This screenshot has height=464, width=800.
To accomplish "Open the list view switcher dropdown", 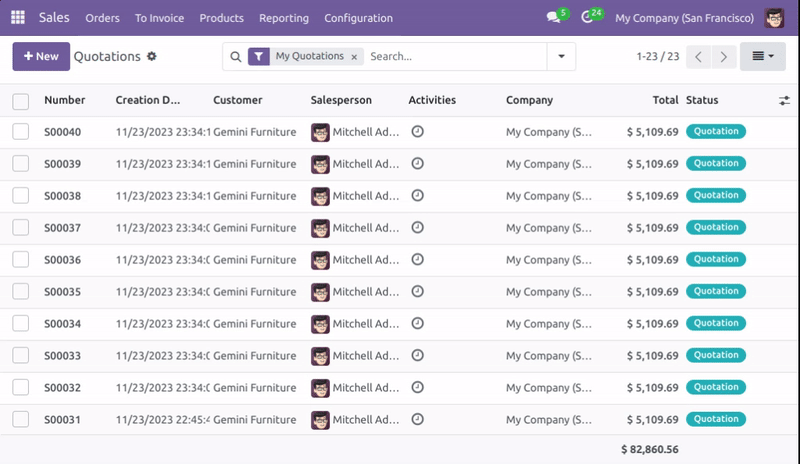I will [x=762, y=57].
